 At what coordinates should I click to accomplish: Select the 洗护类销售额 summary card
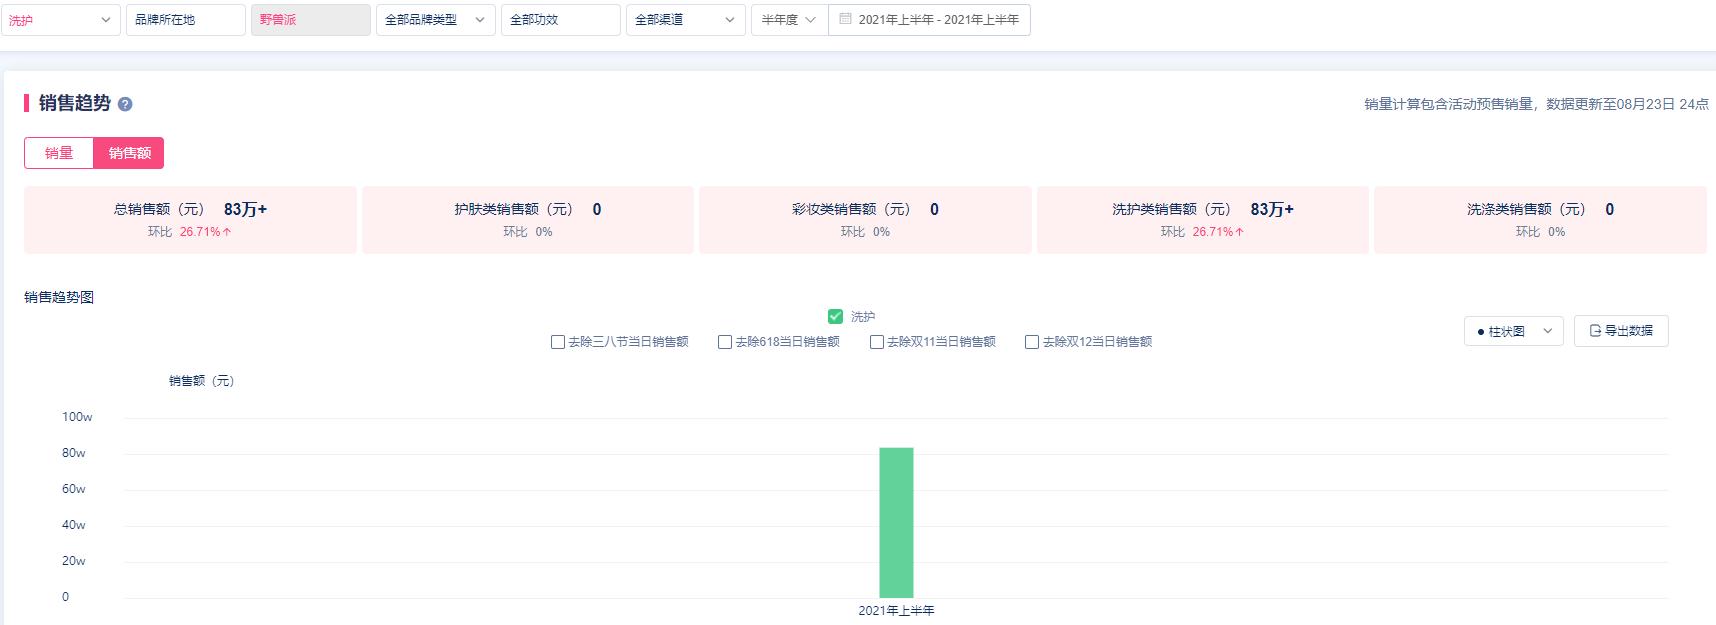click(x=1203, y=219)
